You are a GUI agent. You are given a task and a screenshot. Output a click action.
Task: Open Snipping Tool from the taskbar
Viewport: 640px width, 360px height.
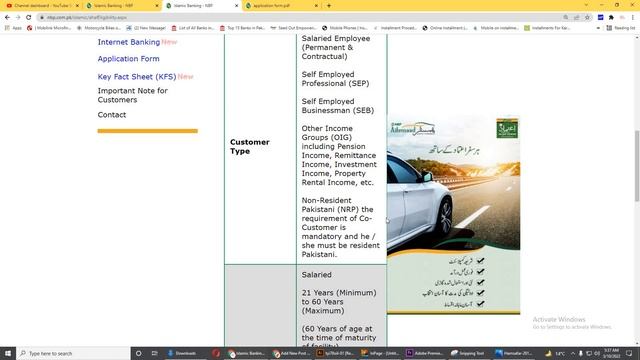[468, 353]
